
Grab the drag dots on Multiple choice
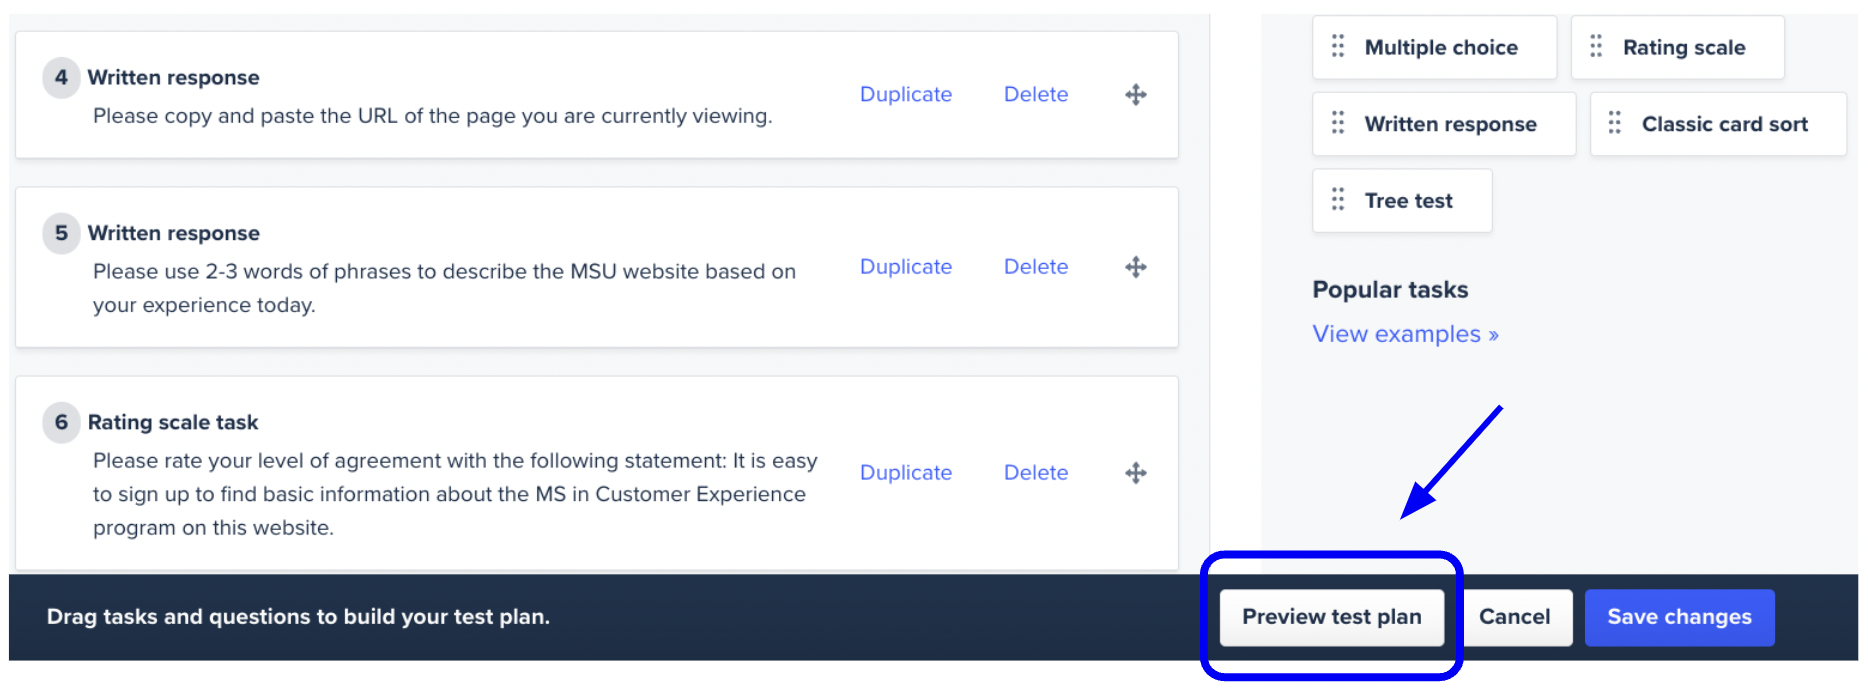[x=1338, y=47]
